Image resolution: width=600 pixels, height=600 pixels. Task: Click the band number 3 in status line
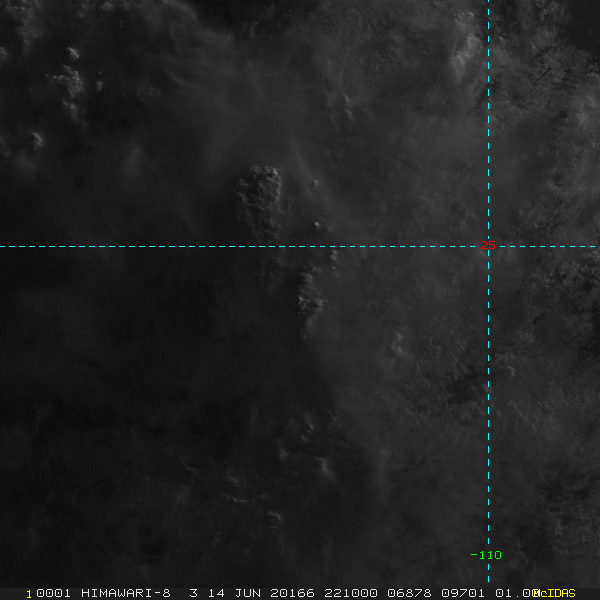(x=194, y=593)
